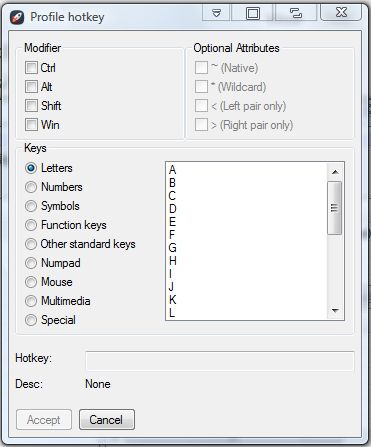Enable the Win modifier

coord(31,125)
